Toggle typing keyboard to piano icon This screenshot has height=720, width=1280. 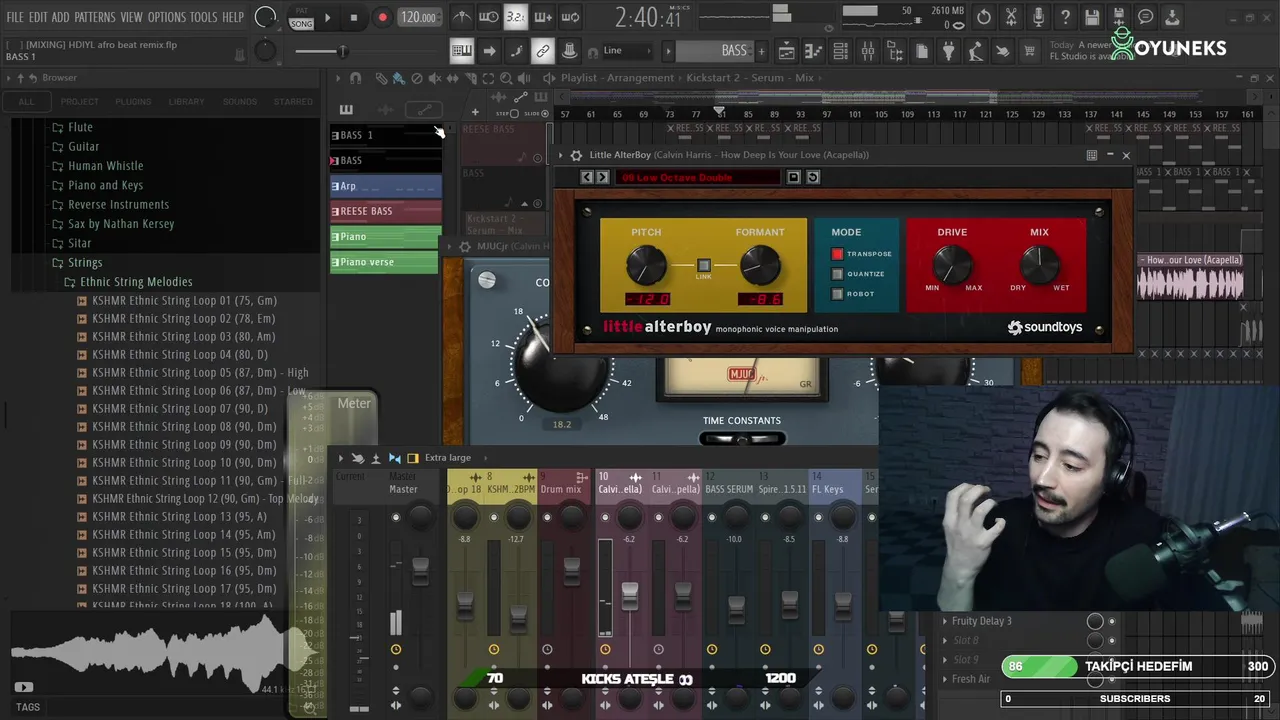coord(461,51)
